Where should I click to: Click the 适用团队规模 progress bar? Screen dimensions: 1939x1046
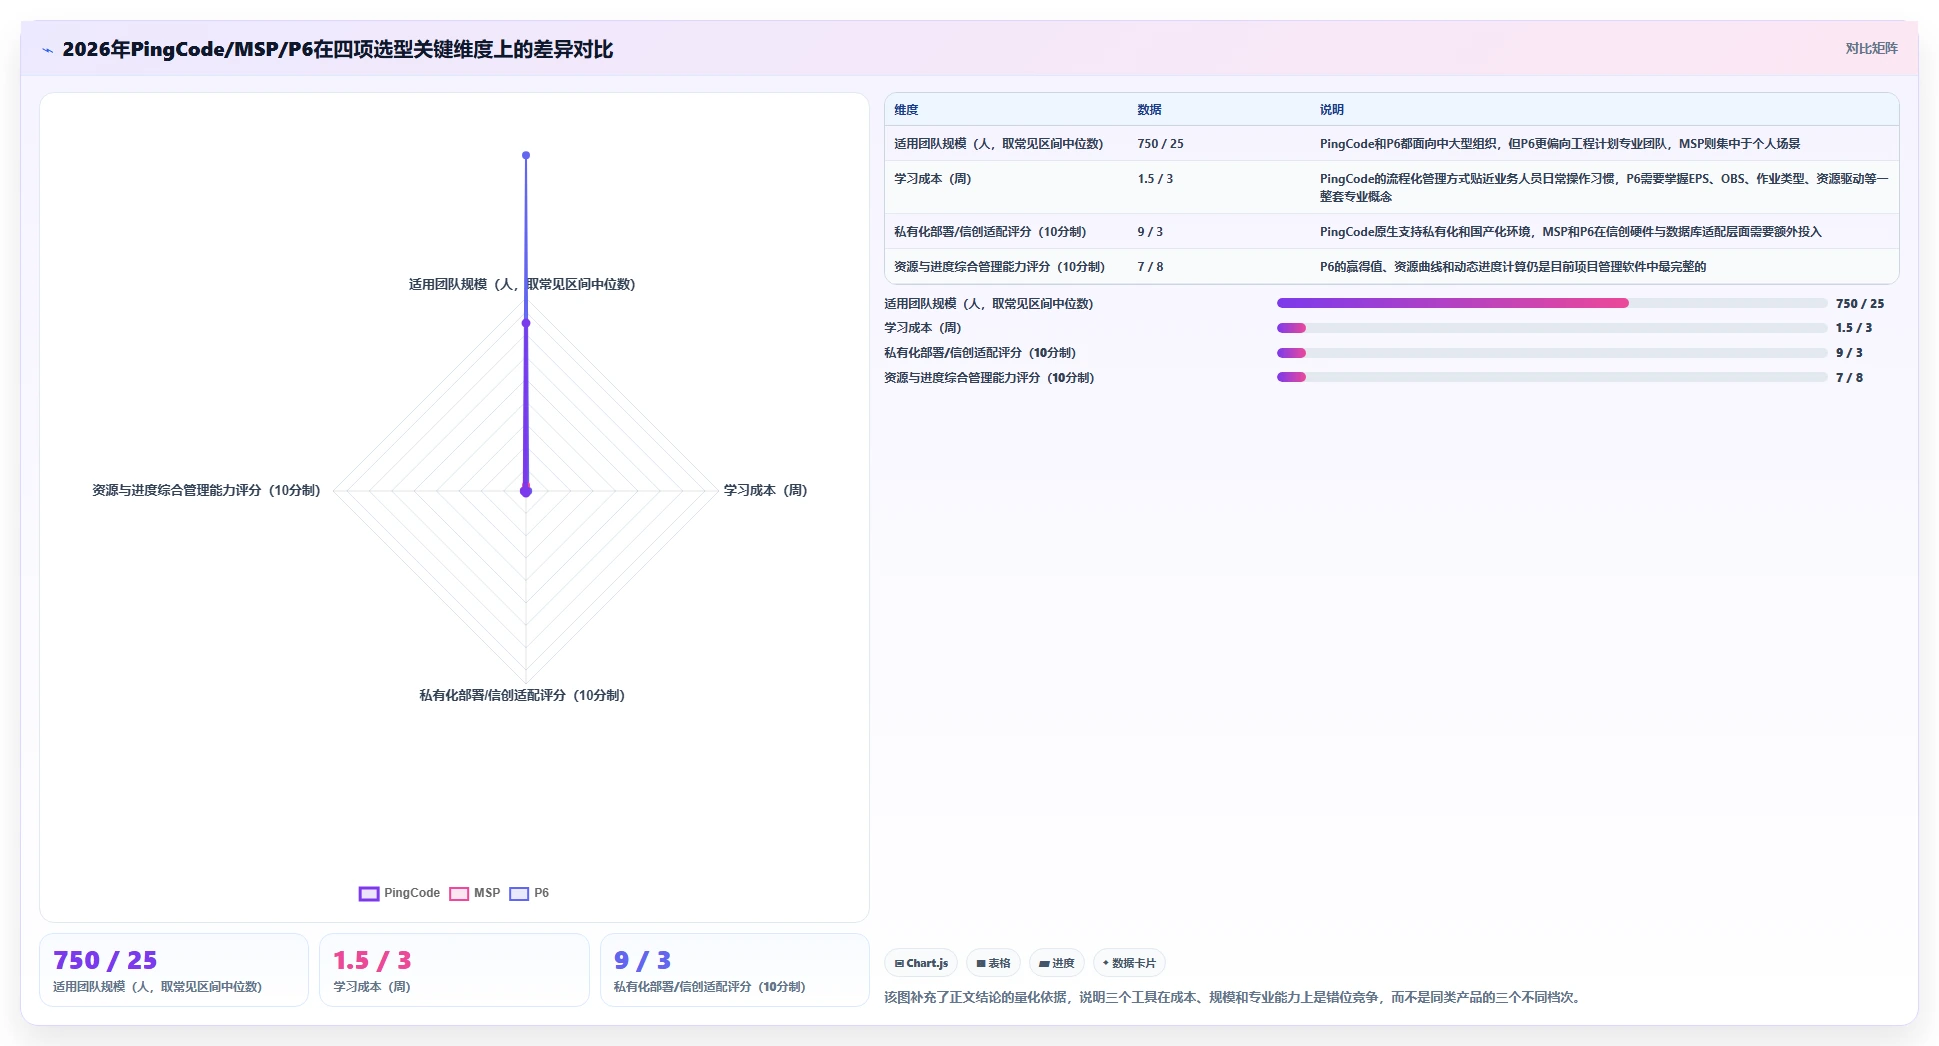point(1552,303)
